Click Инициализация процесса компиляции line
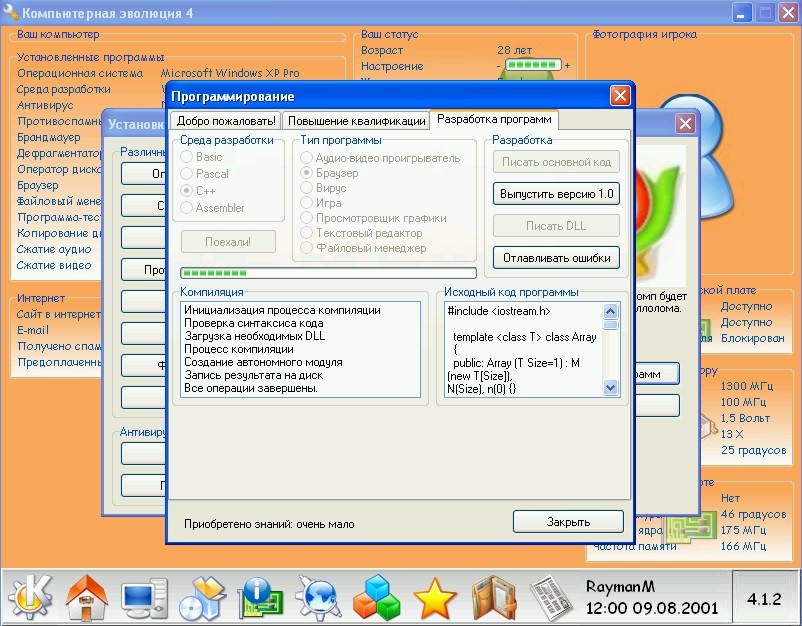802x626 pixels. coord(282,310)
